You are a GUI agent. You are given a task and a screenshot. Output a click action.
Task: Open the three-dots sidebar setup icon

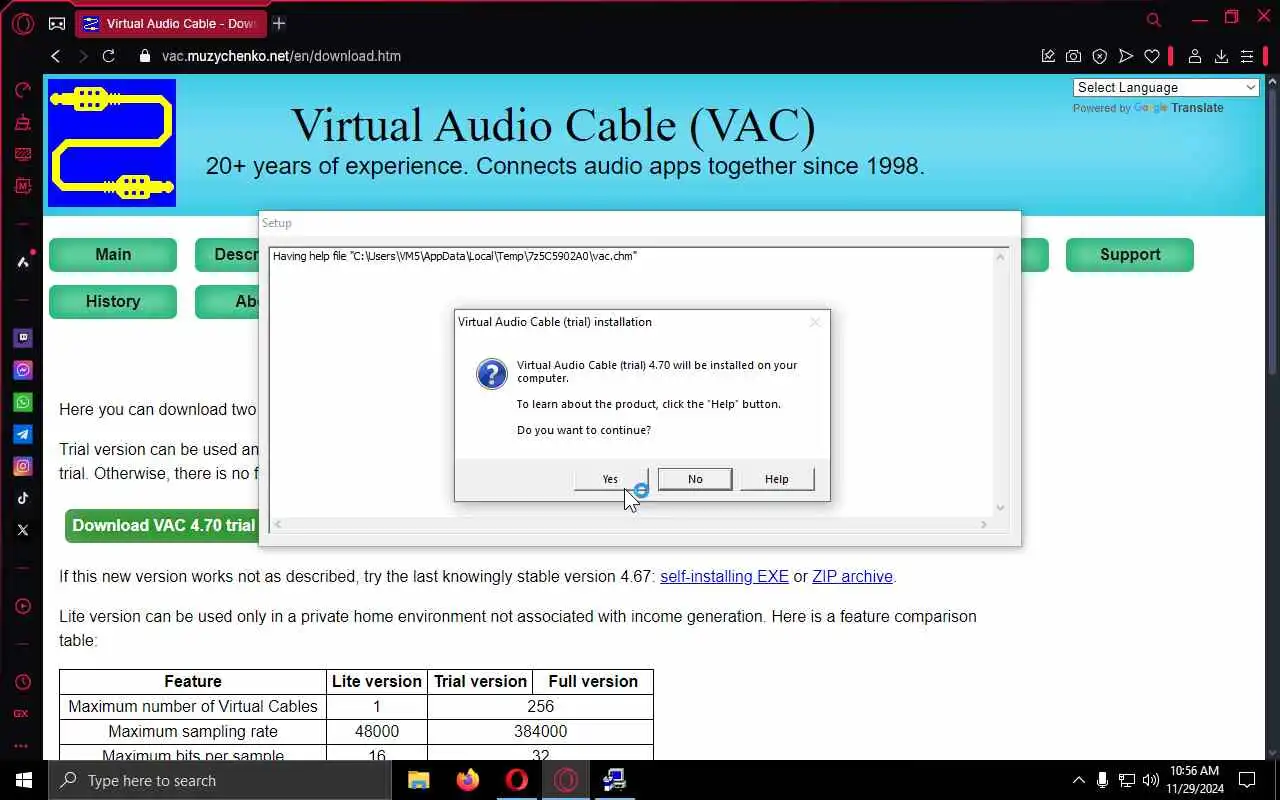click(22, 745)
